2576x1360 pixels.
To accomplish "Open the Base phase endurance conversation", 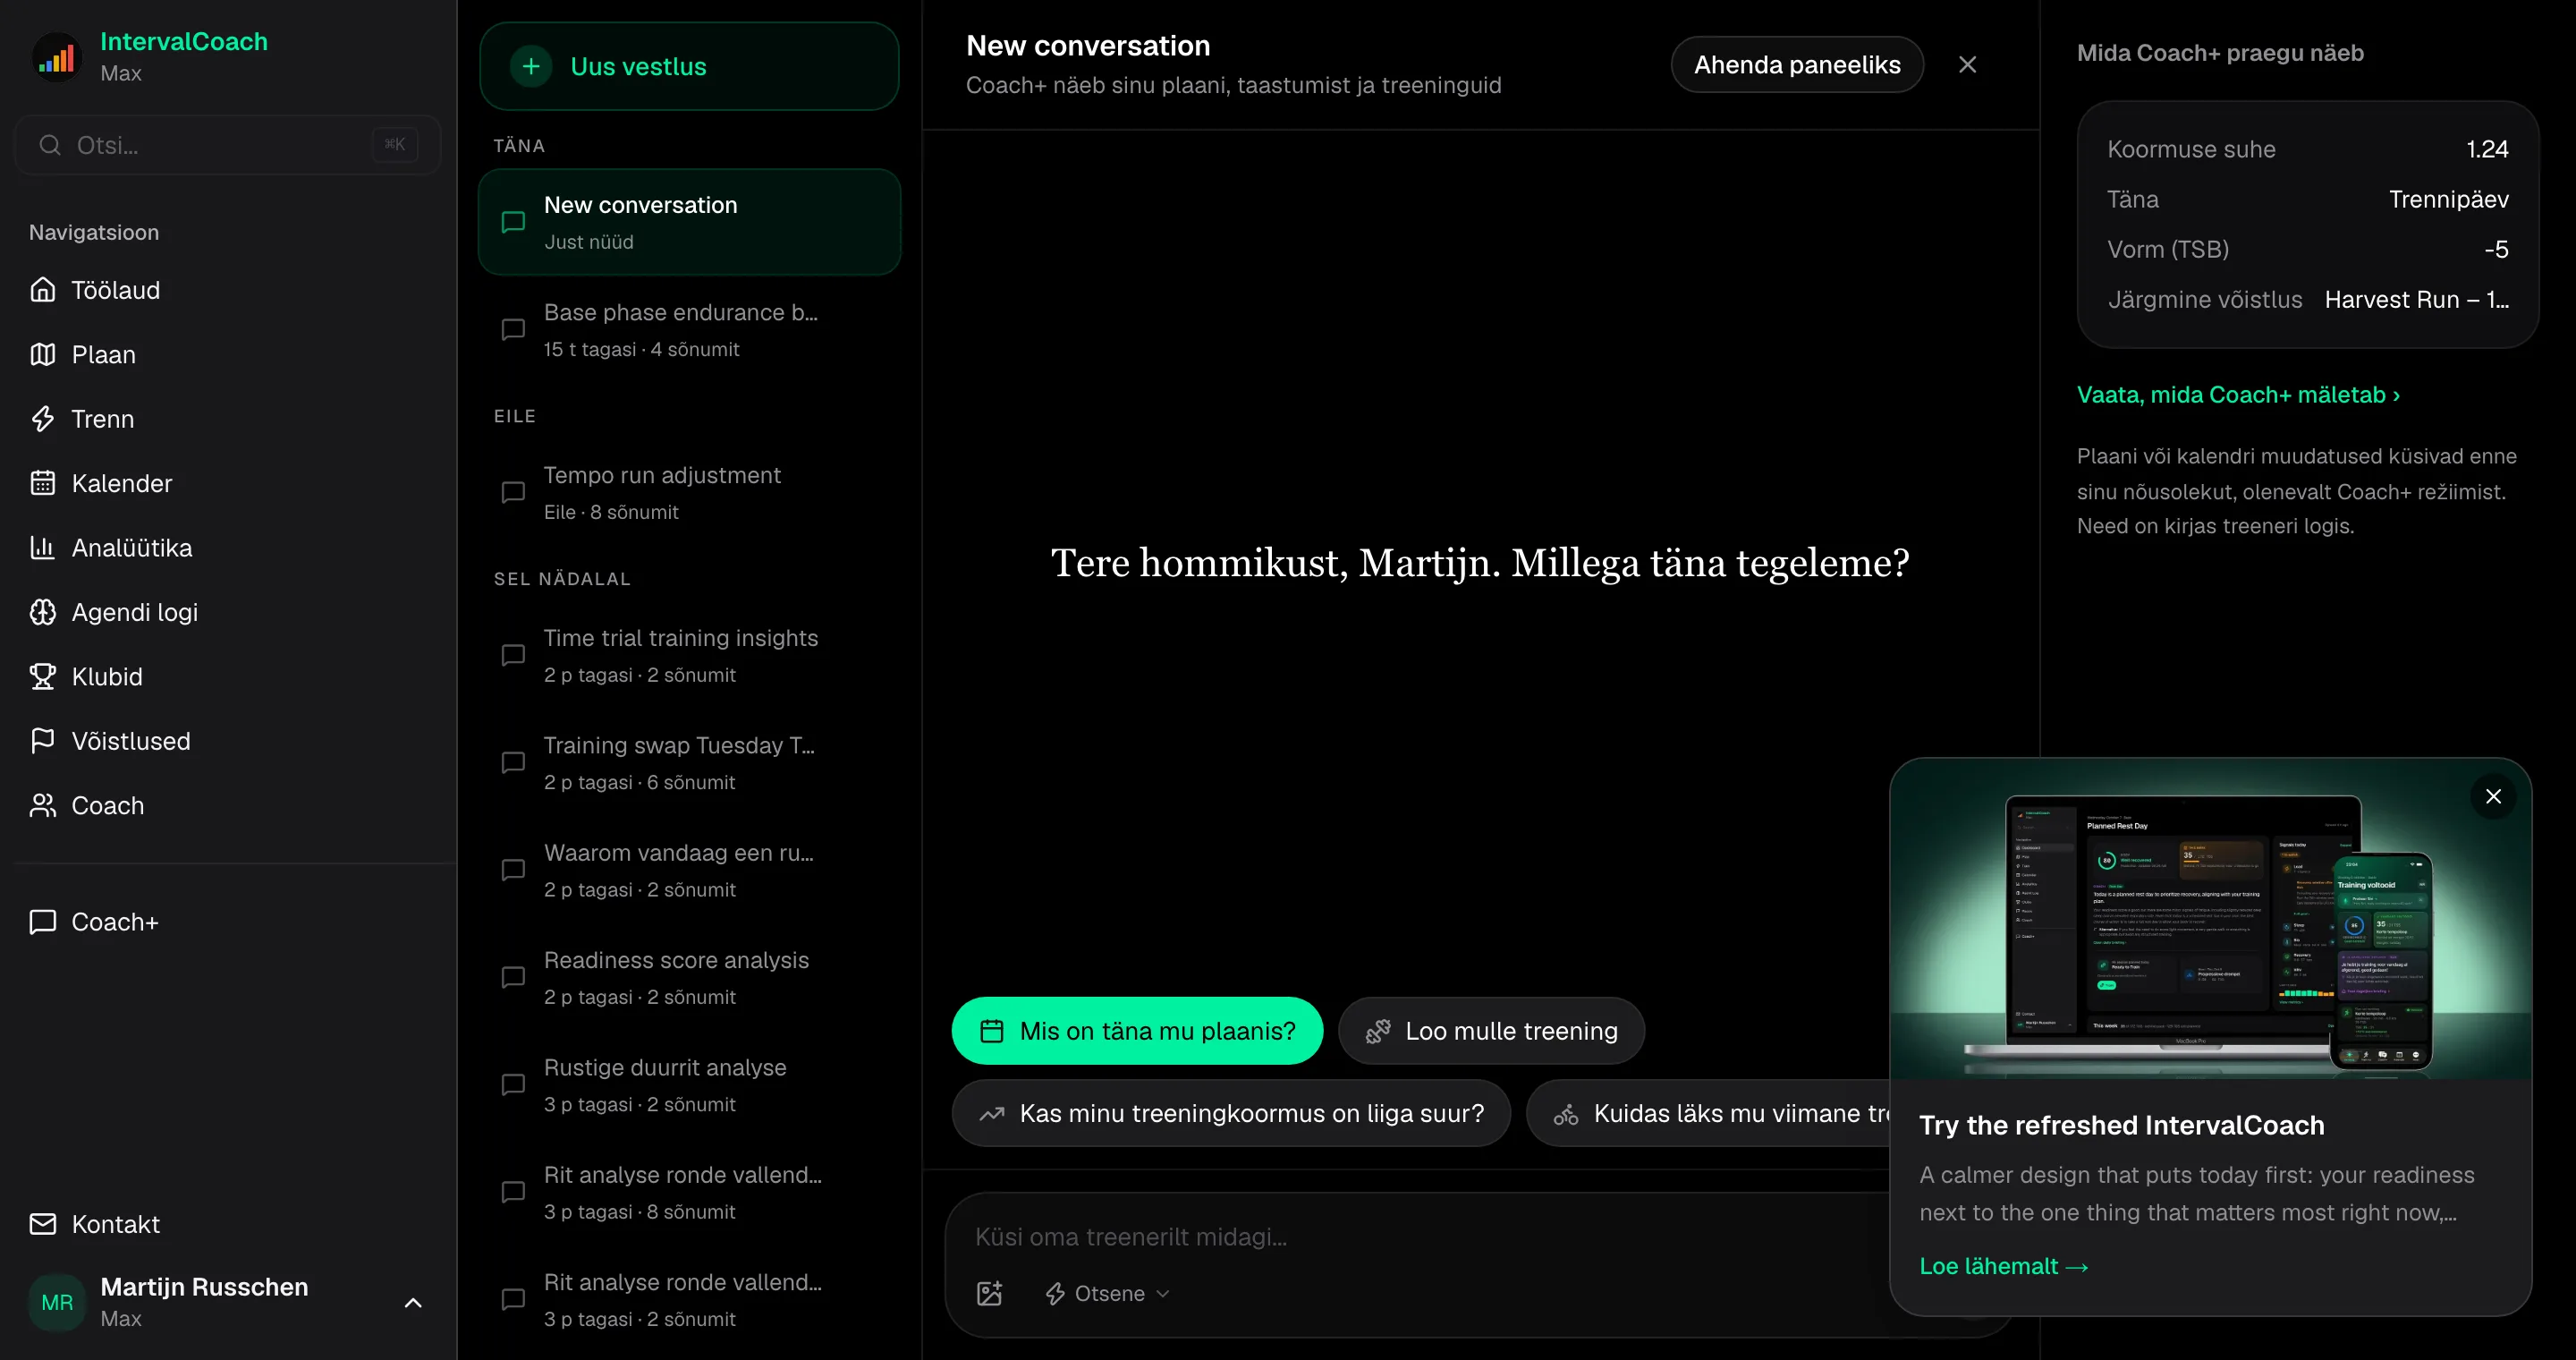I will click(689, 330).
